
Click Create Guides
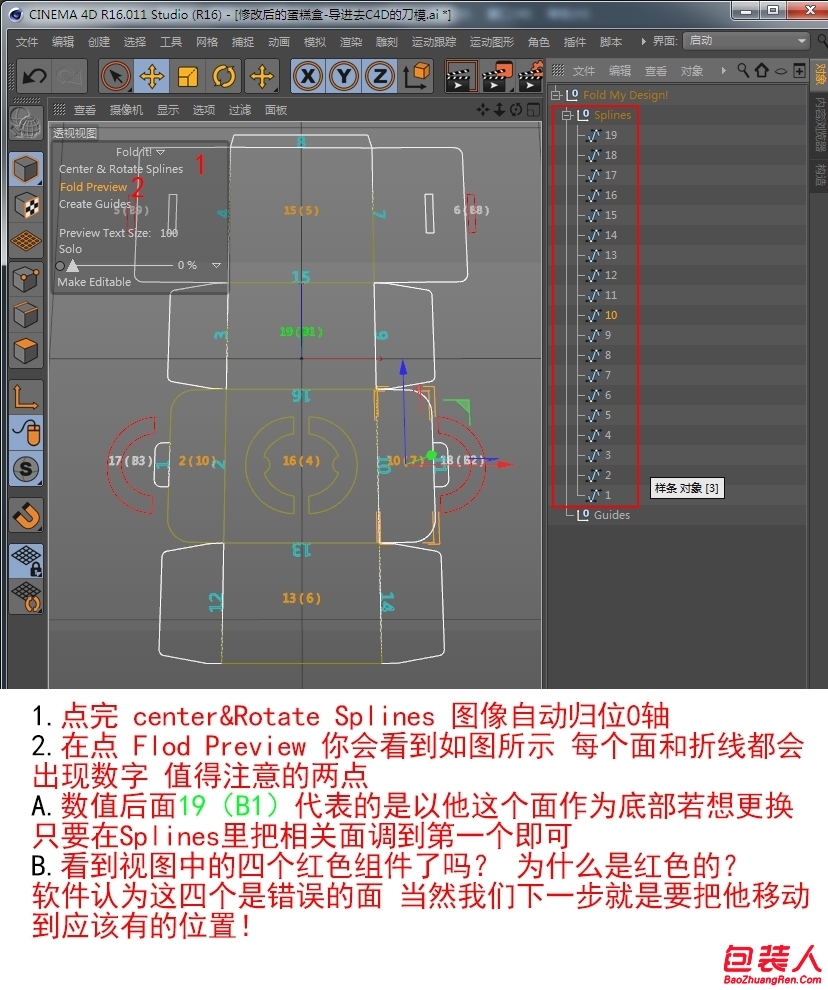pos(95,204)
